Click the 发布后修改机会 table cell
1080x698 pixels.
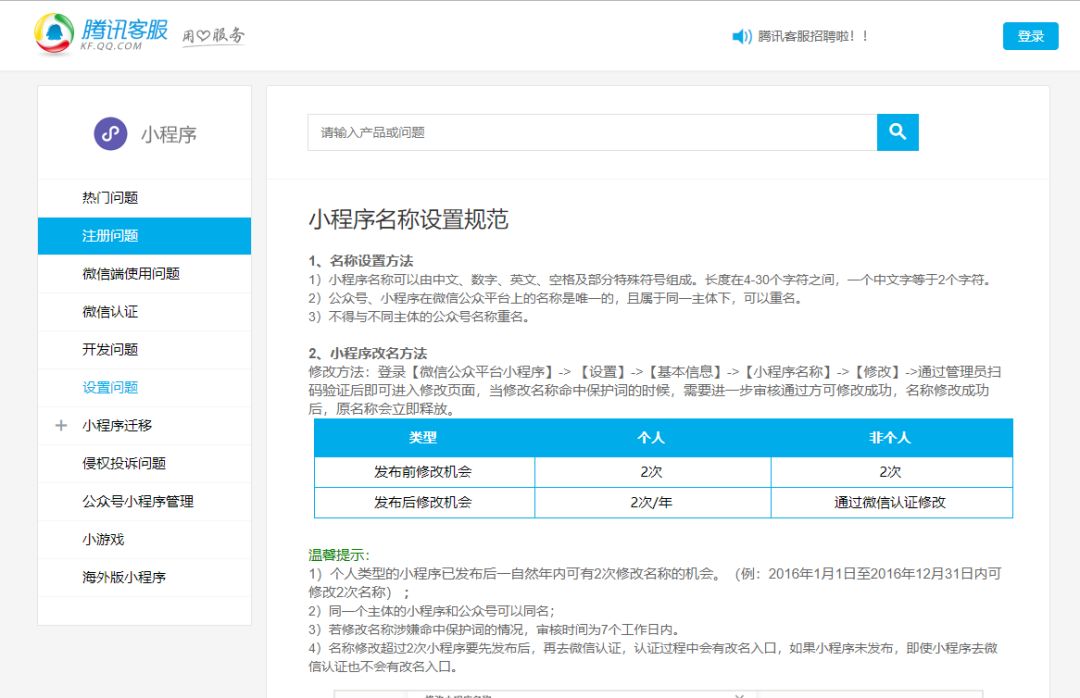tap(423, 502)
